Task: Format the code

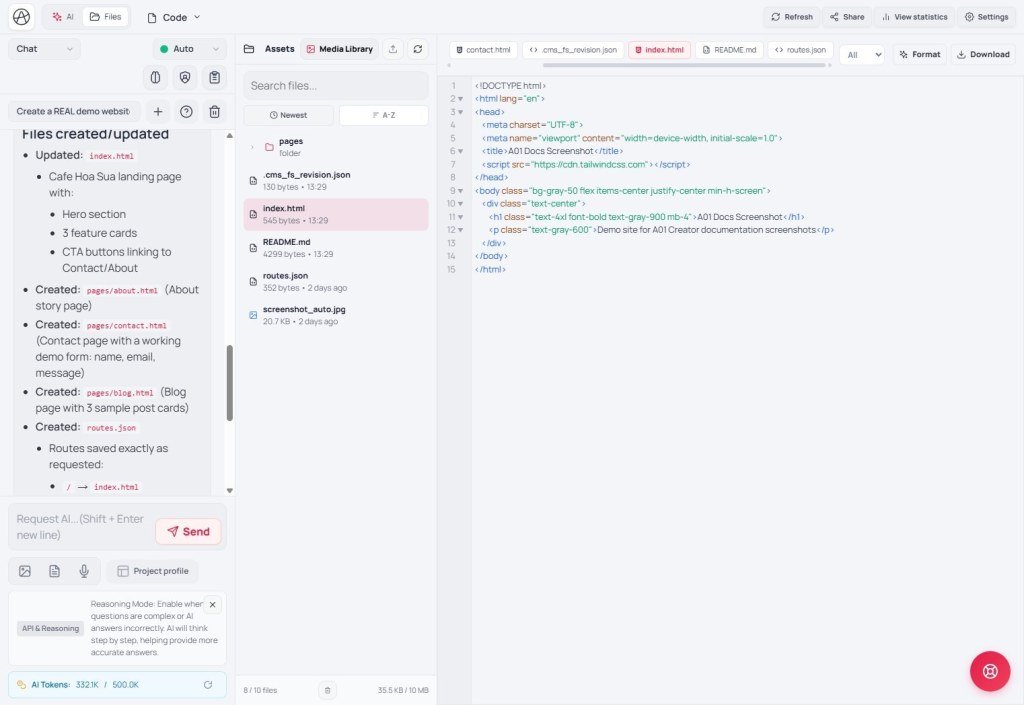Action: (x=920, y=55)
